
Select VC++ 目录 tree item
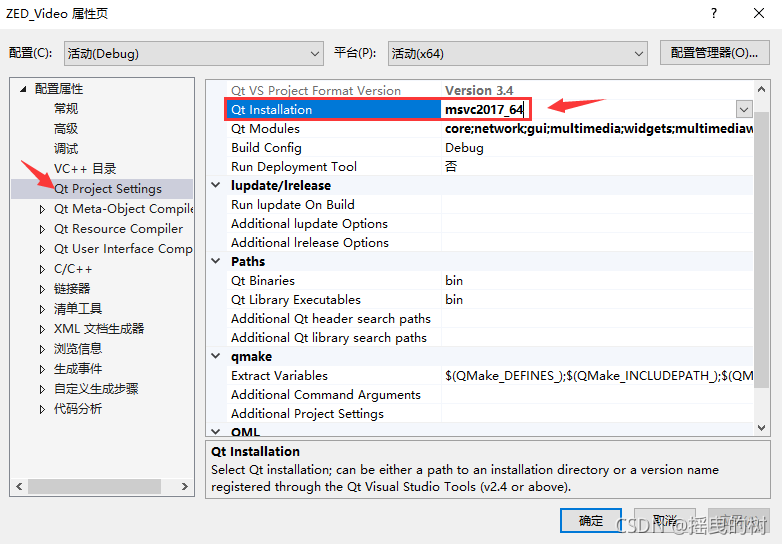point(85,169)
